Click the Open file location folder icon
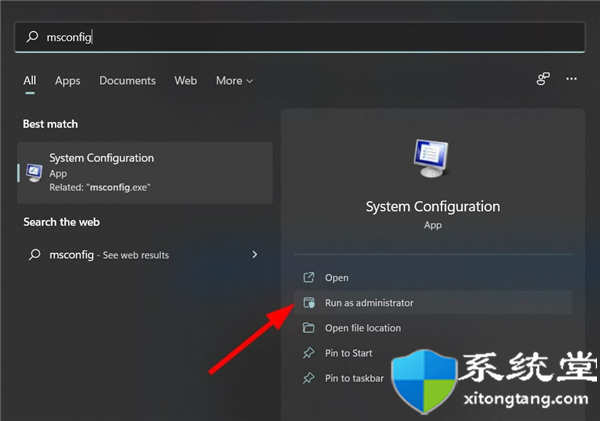Screen dimensions: 600x421 308,328
